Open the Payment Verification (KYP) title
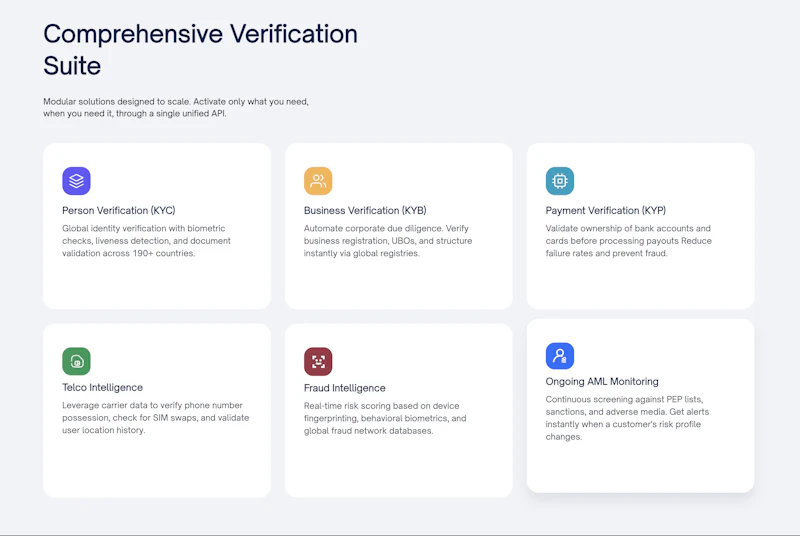Image resolution: width=800 pixels, height=536 pixels. [x=606, y=210]
